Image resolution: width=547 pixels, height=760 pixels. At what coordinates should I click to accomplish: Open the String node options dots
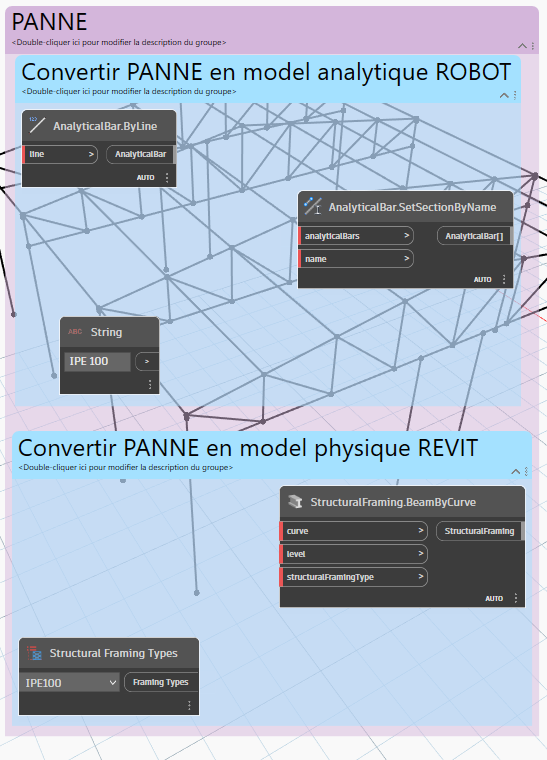(150, 384)
